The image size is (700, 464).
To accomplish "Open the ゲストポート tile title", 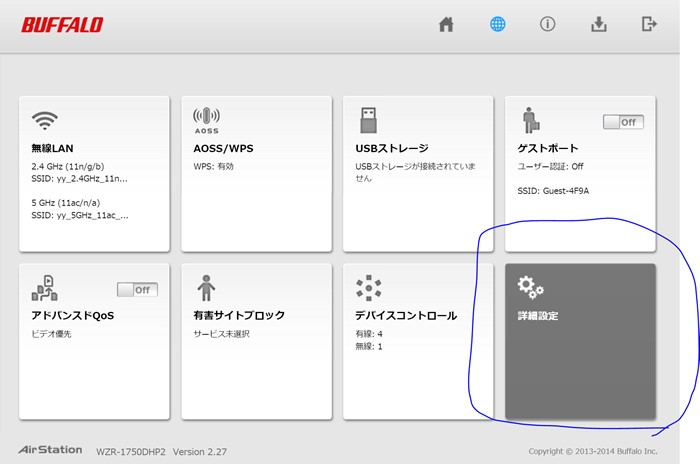I will (548, 148).
